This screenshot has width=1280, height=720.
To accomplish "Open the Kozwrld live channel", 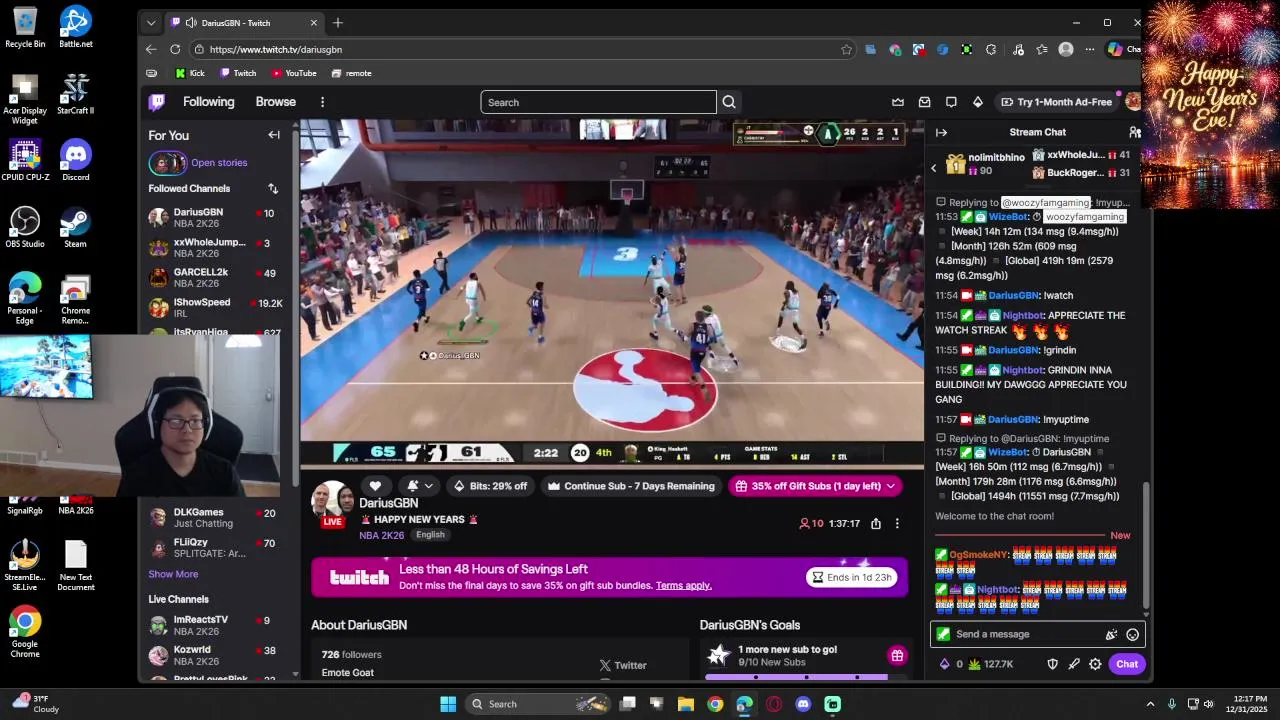I will [x=214, y=655].
